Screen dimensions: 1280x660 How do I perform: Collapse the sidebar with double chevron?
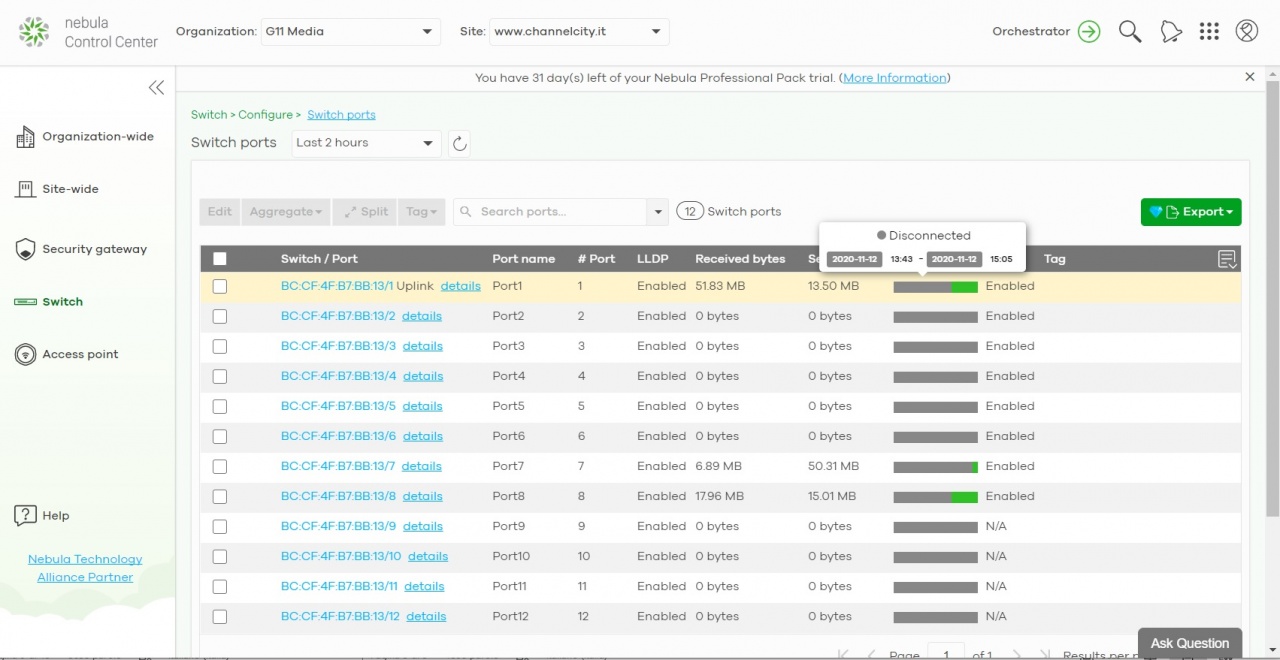(156, 88)
